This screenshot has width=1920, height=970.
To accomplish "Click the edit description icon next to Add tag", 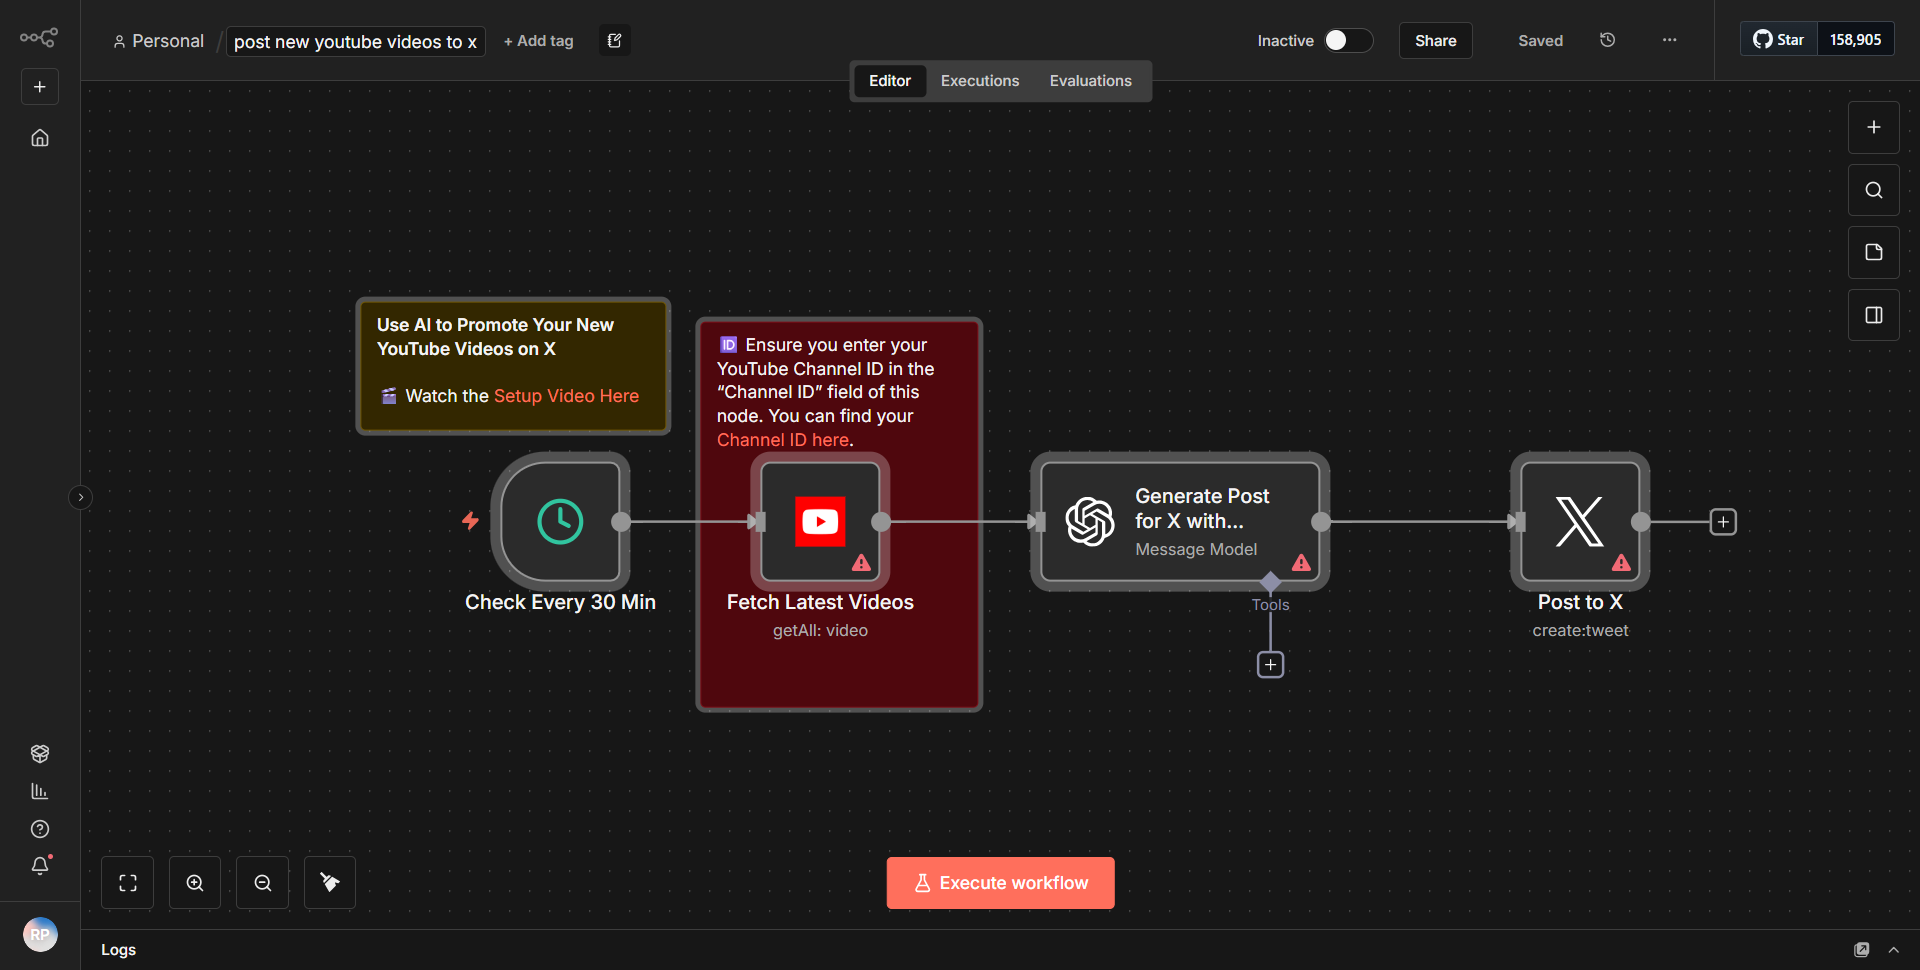I will click(615, 40).
